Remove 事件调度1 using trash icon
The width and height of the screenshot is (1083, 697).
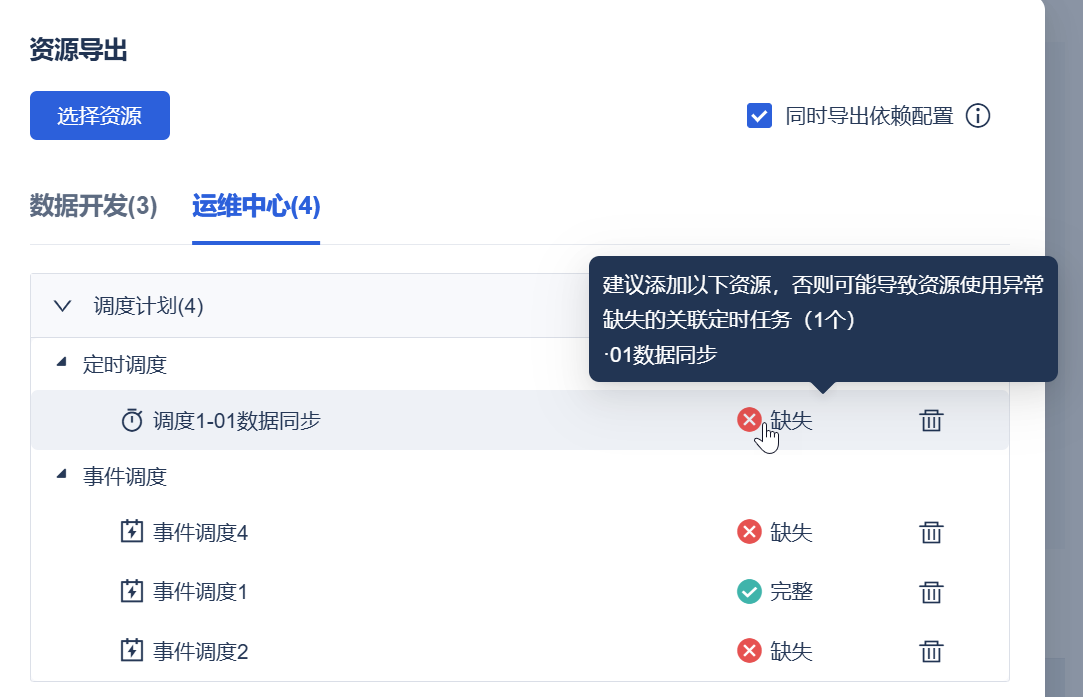point(931,592)
